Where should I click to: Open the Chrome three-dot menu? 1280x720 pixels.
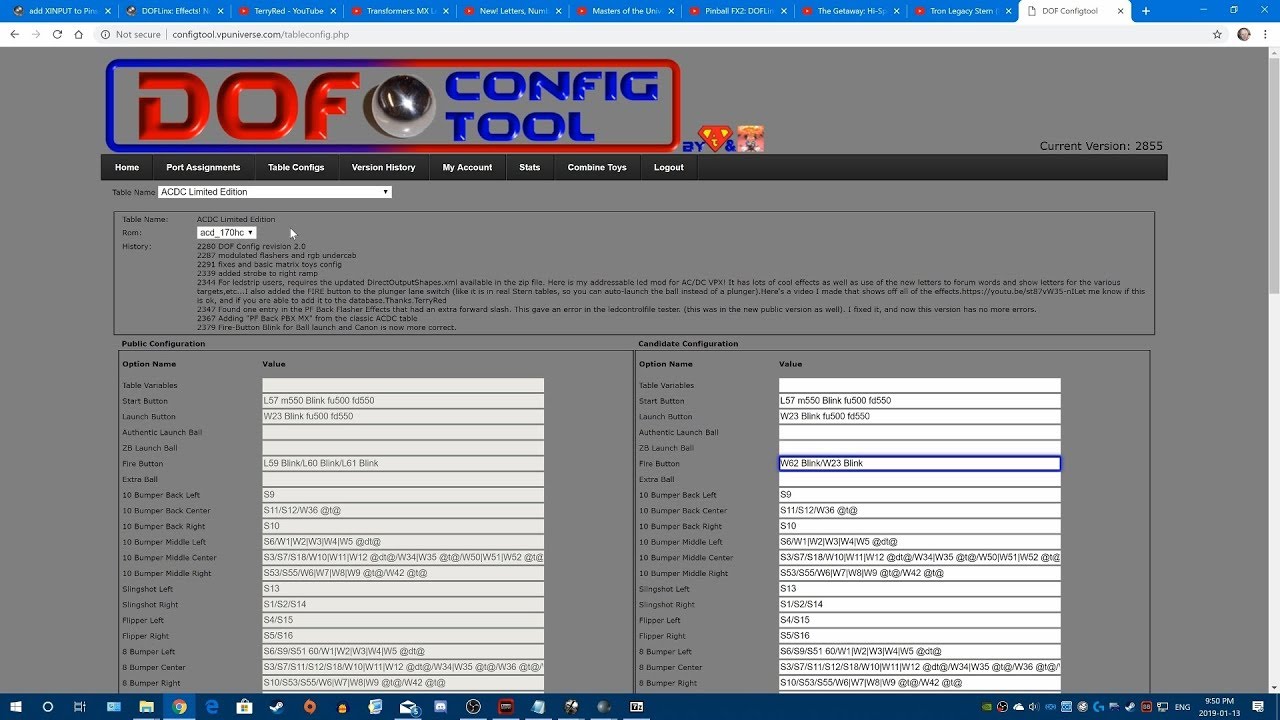click(1266, 34)
